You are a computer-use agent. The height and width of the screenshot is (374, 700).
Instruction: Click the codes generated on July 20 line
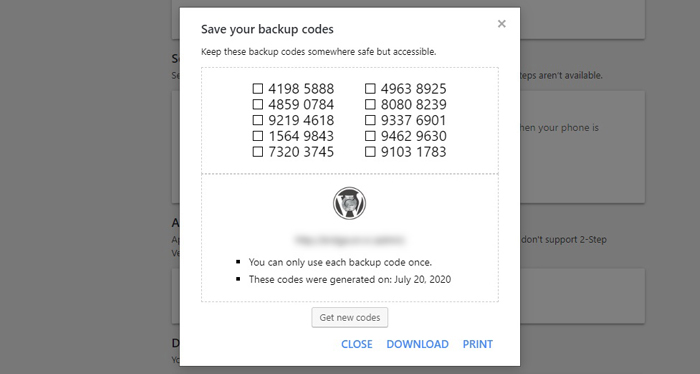click(350, 279)
